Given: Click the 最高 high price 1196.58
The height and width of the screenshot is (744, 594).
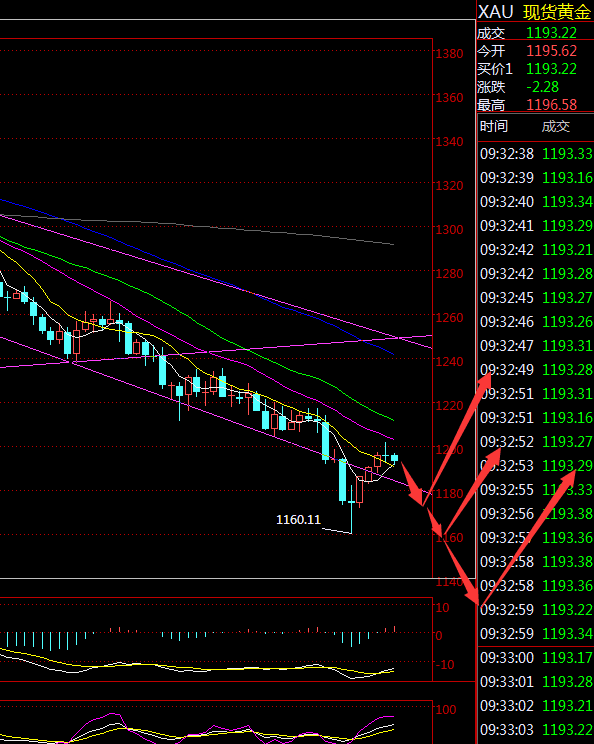Looking at the screenshot, I should 551,105.
